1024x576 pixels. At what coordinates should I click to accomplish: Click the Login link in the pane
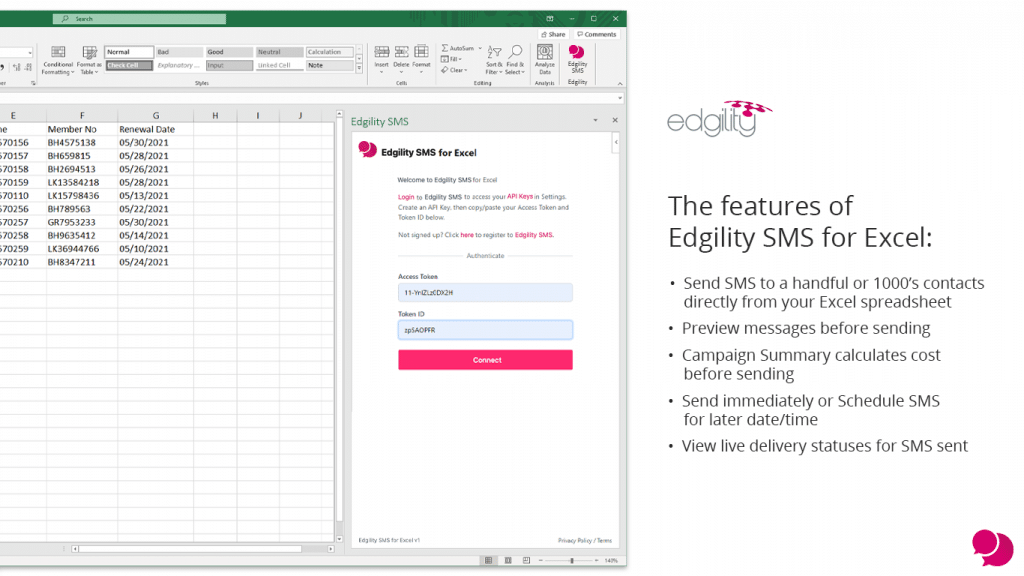click(x=405, y=197)
